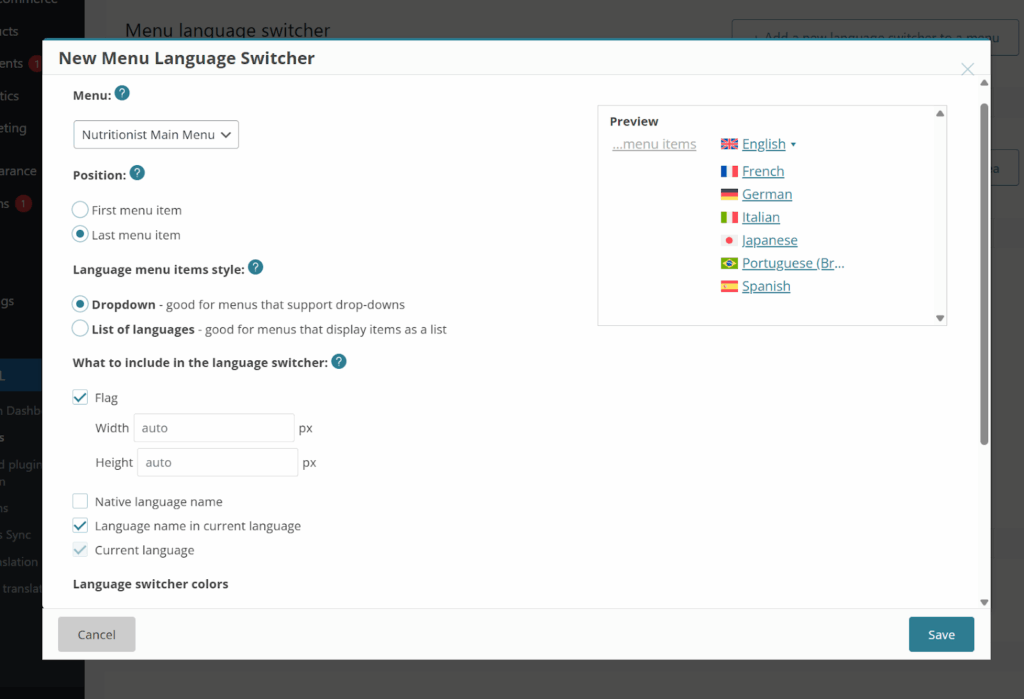Screen dimensions: 1024x699
Task: Choose the List of languages style
Action: coord(80,328)
